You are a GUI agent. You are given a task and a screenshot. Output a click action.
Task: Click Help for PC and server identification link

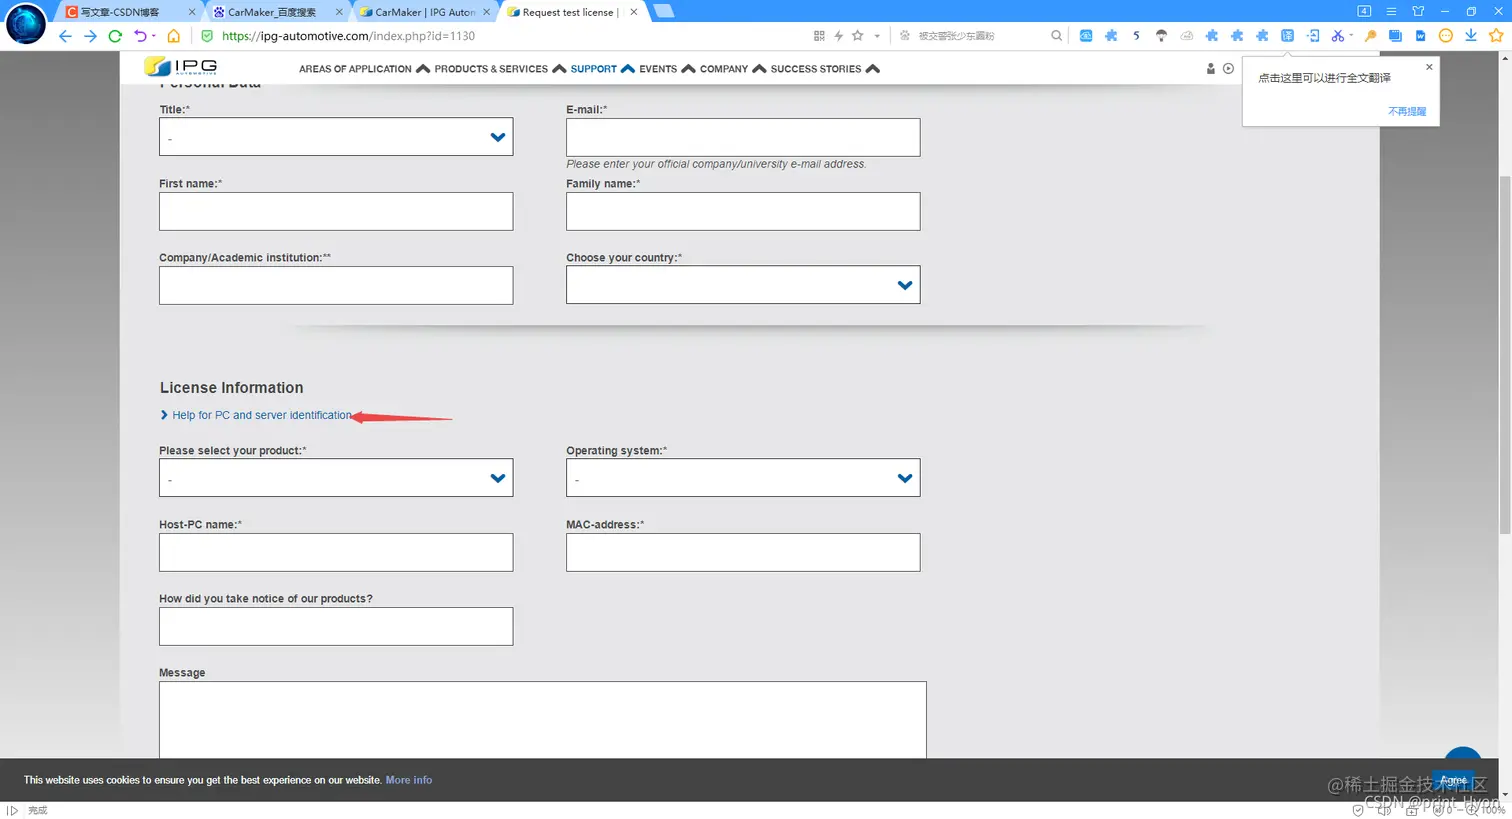coord(262,415)
